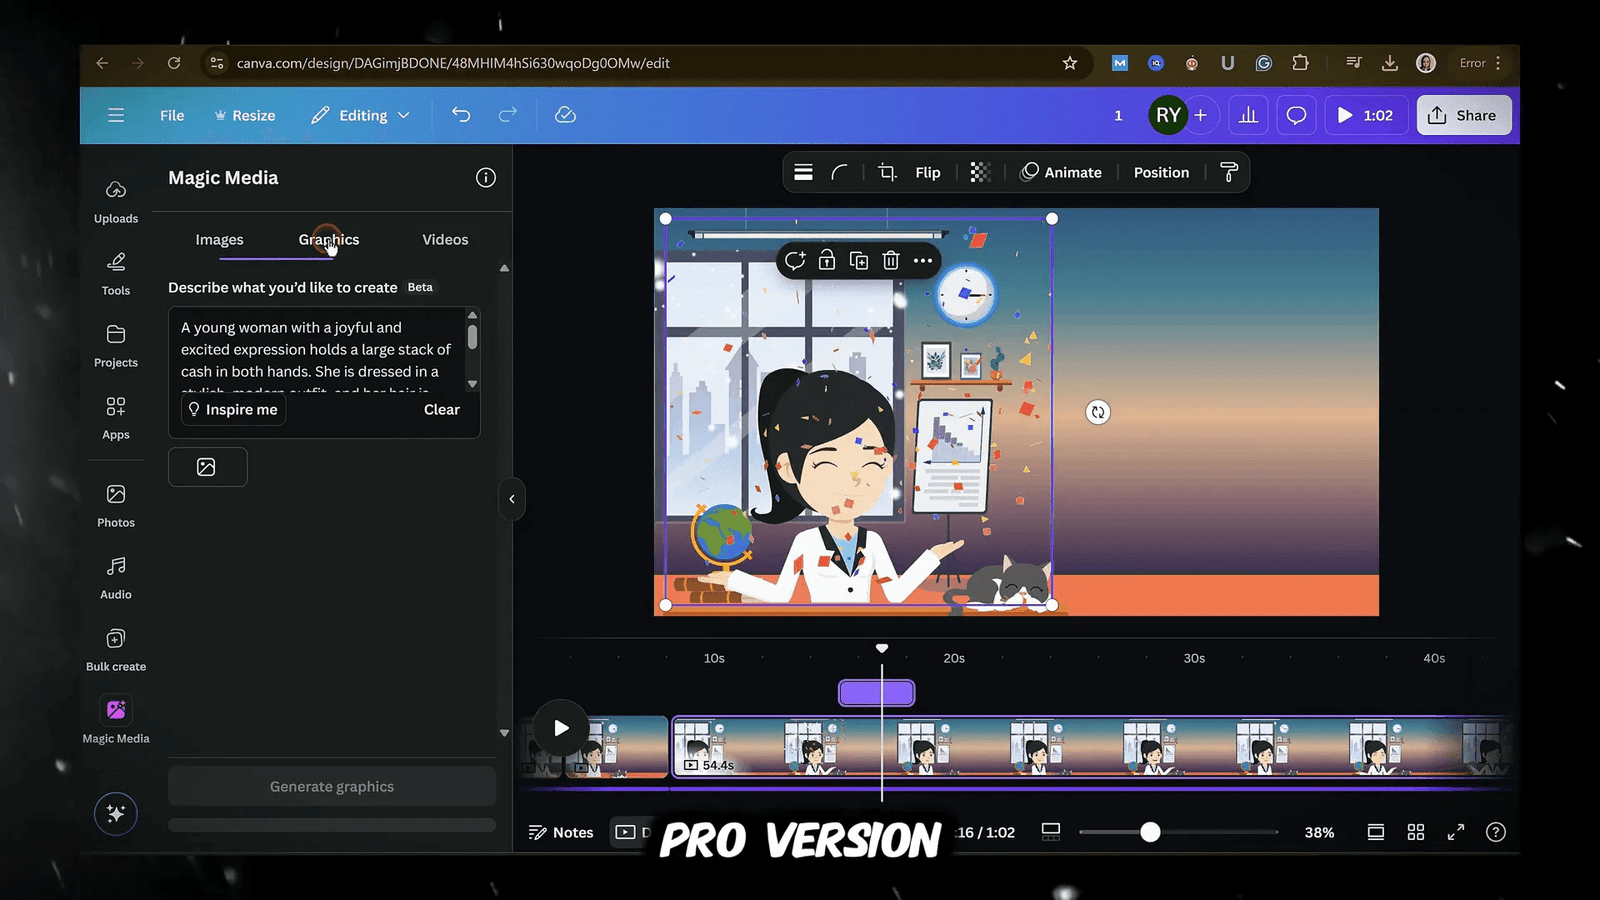This screenshot has width=1600, height=900.
Task: Delete the selected element with the trash icon
Action: click(890, 260)
